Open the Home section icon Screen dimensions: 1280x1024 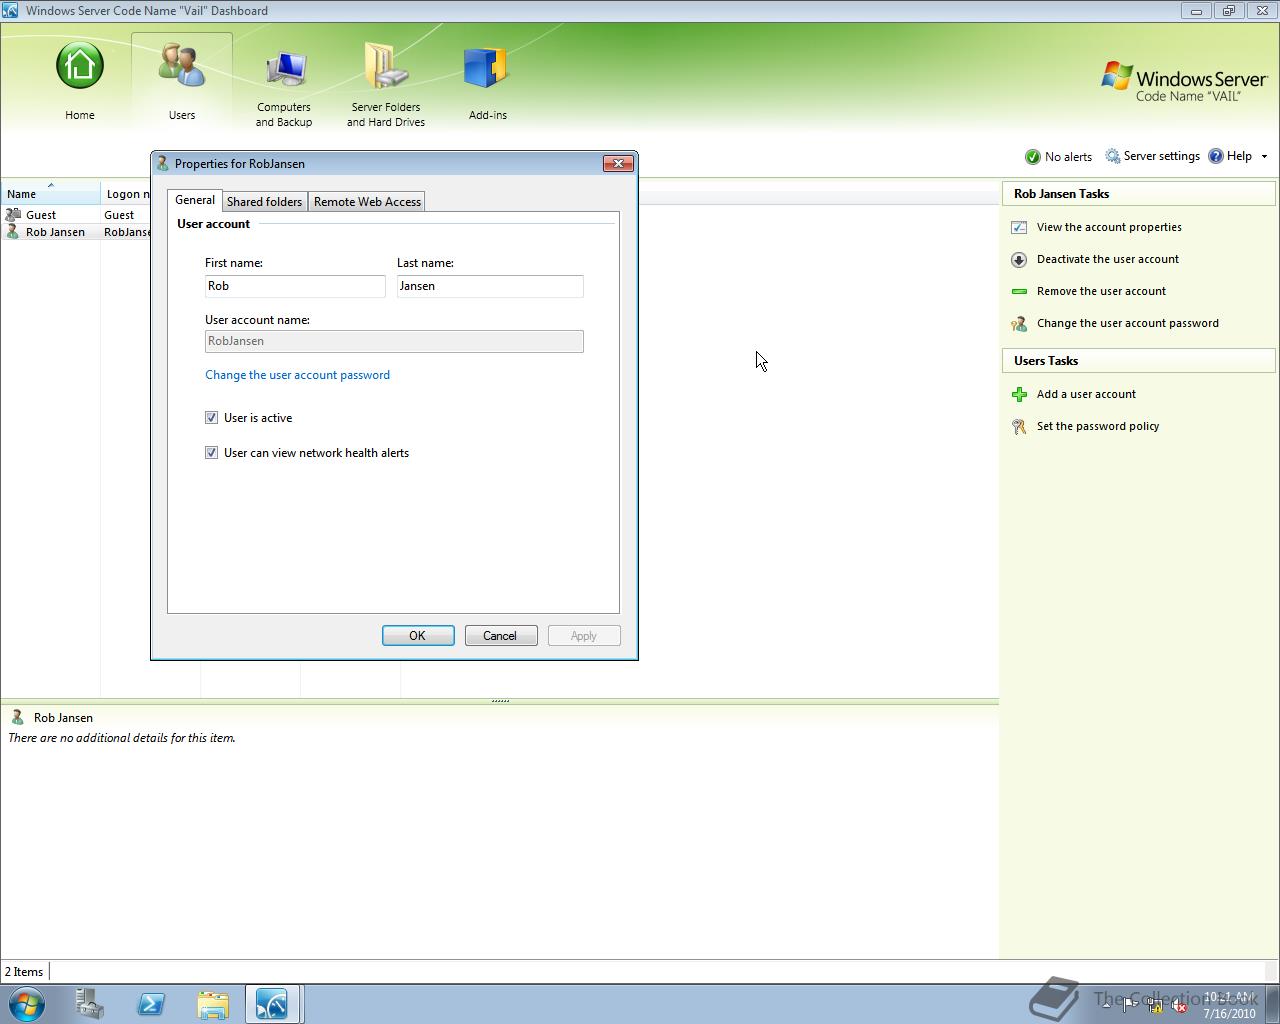[80, 66]
